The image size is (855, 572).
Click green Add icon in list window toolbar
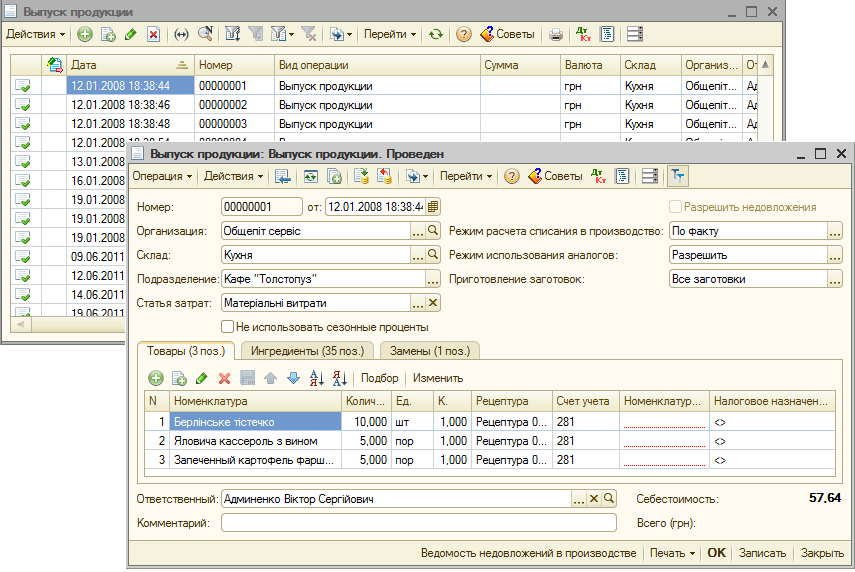click(x=85, y=34)
